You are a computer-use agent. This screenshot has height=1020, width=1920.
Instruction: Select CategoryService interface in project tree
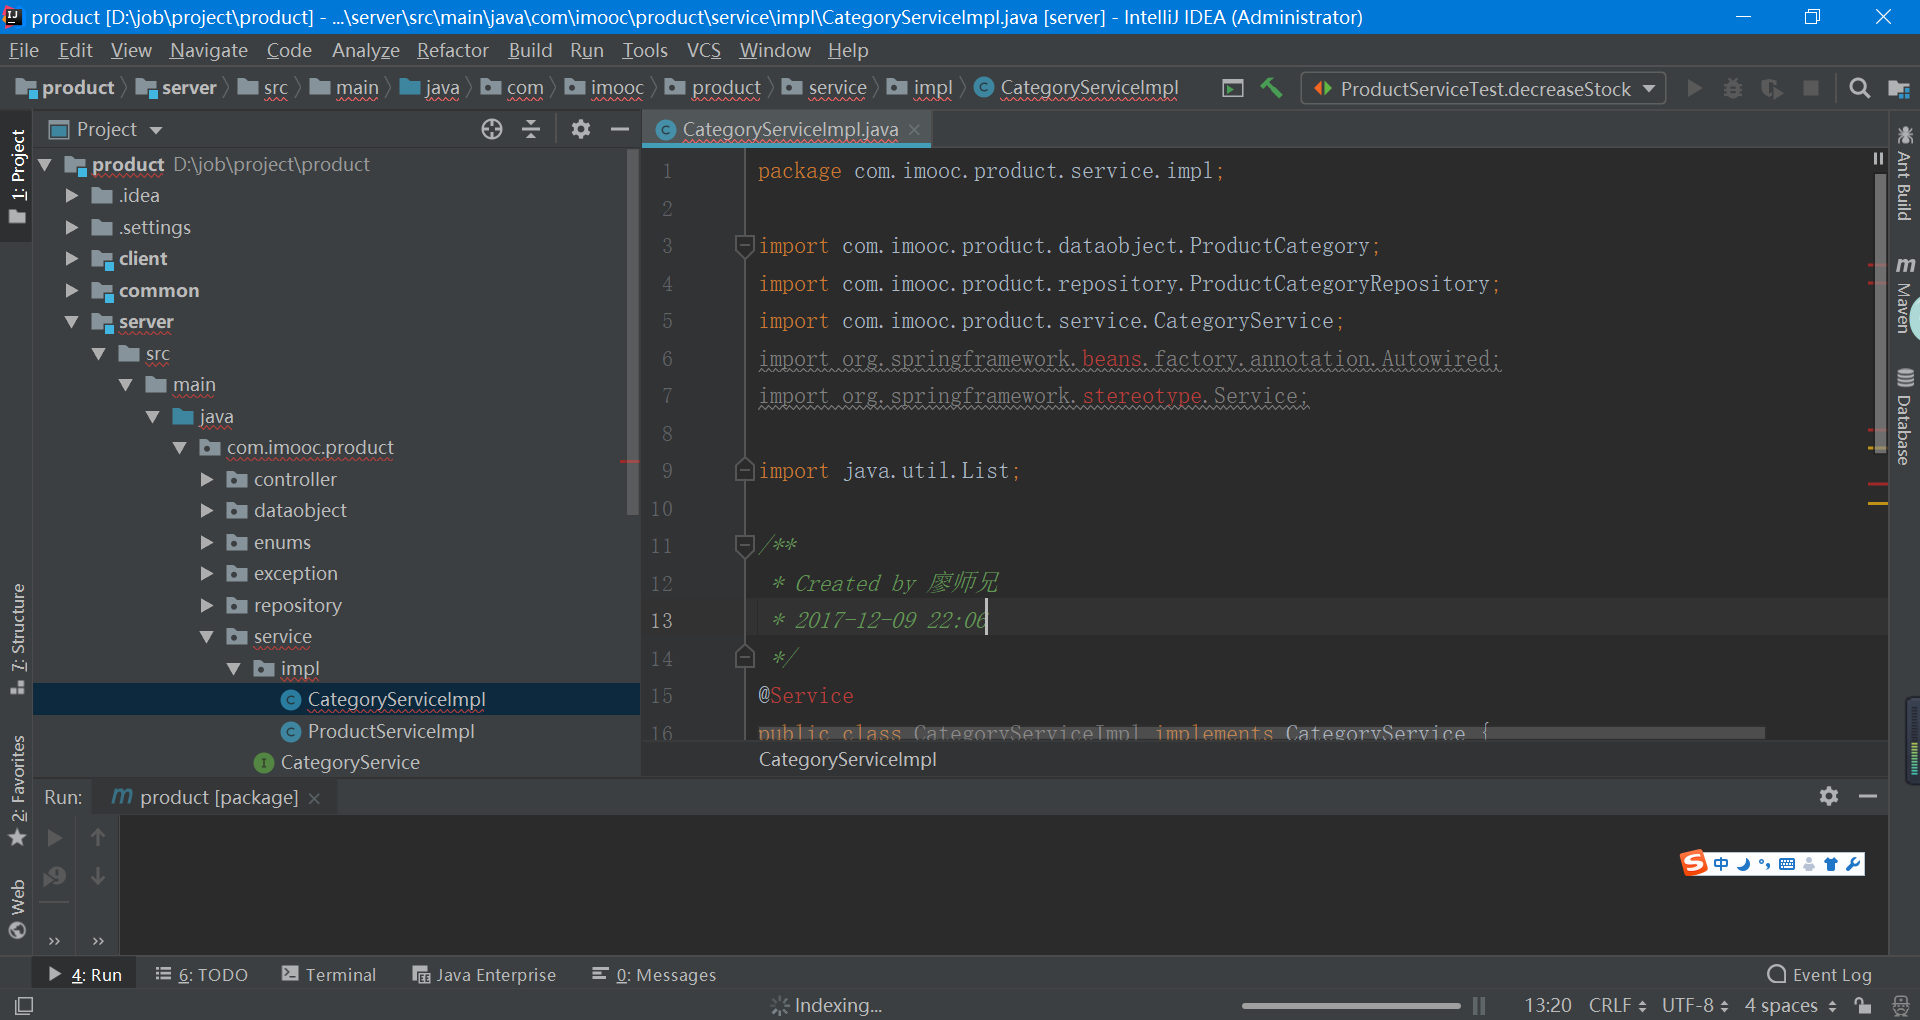[x=349, y=762]
